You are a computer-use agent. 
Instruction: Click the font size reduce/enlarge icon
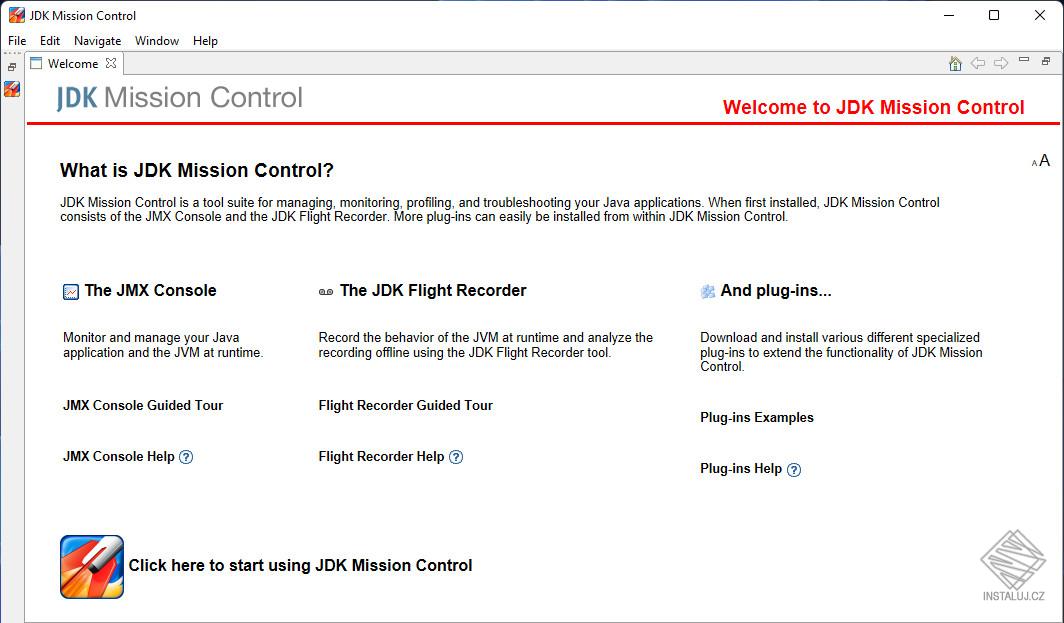tap(1041, 161)
